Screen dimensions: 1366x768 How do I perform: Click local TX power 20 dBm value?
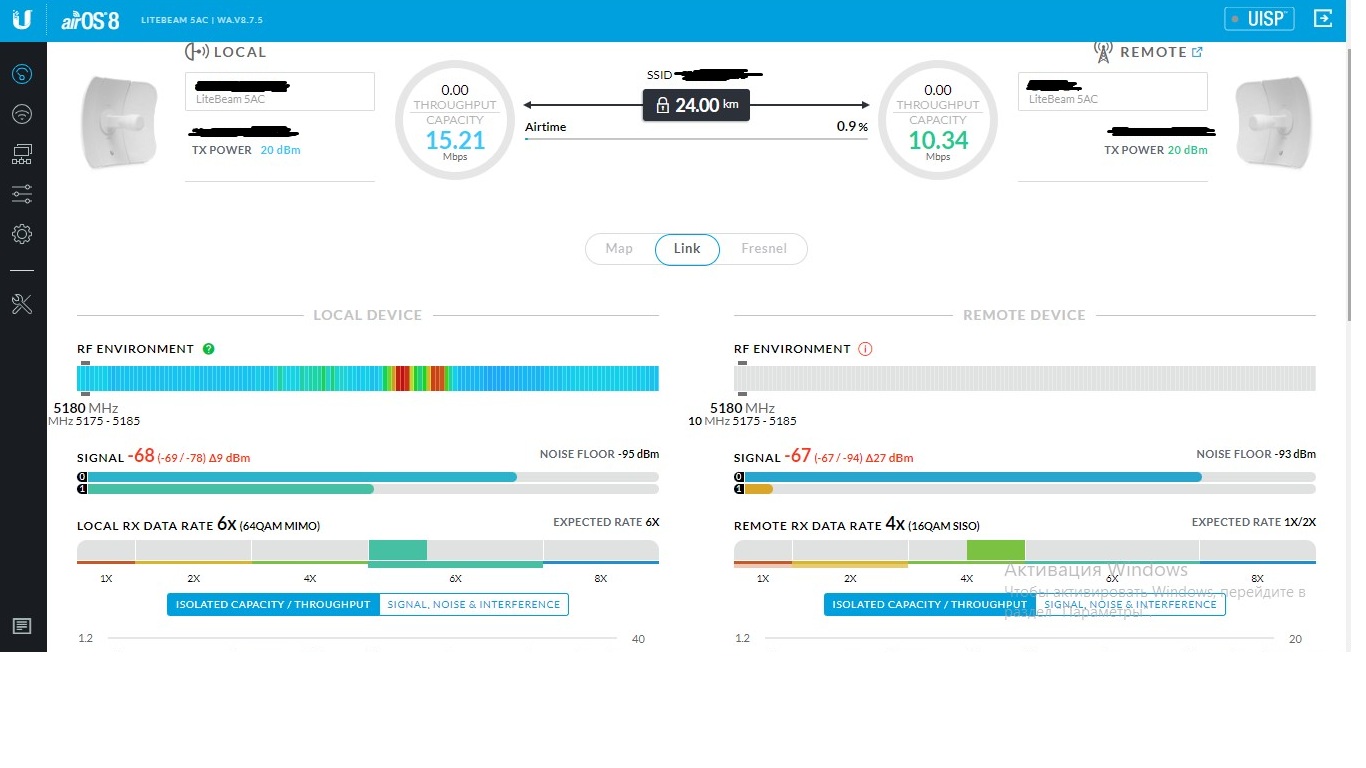281,150
